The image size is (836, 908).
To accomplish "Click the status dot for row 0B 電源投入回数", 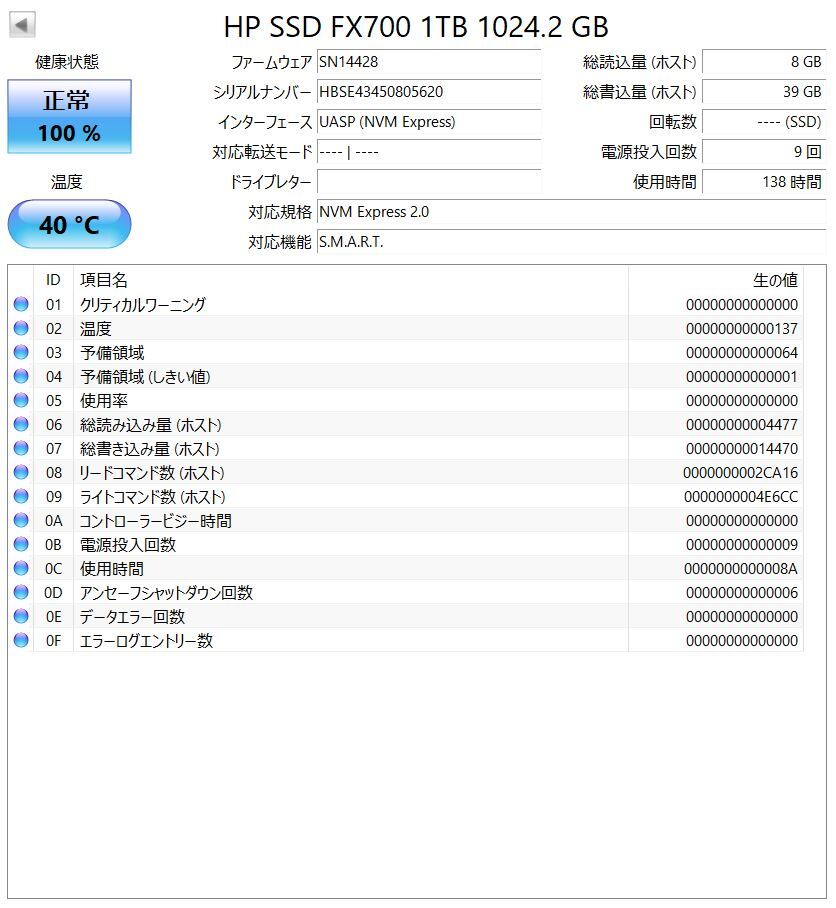I will tap(21, 544).
